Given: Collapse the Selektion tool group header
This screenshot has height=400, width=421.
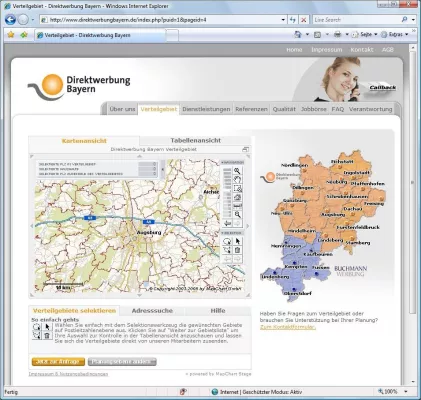Looking at the screenshot, I should pos(232,233).
